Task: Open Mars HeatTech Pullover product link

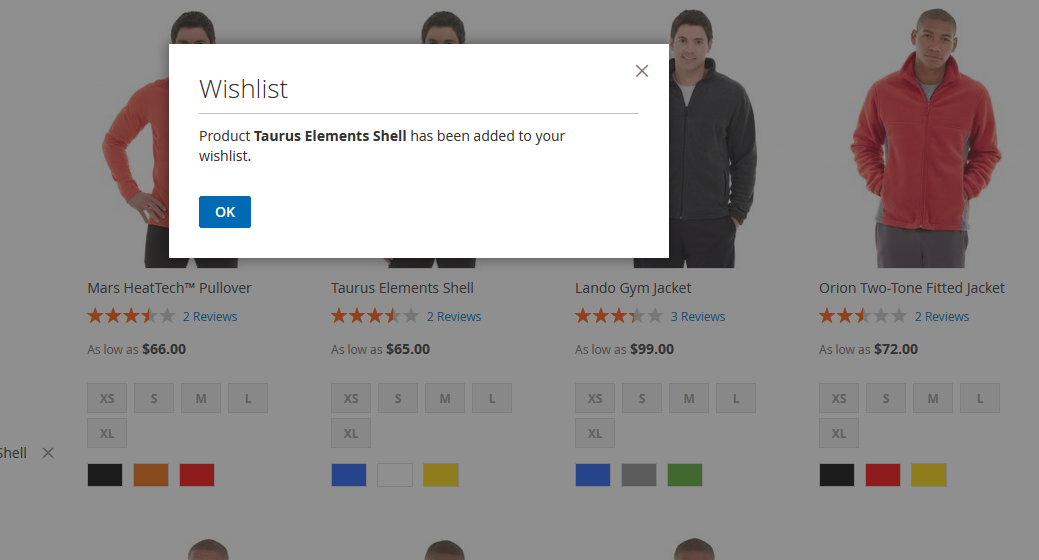Action: (x=169, y=288)
